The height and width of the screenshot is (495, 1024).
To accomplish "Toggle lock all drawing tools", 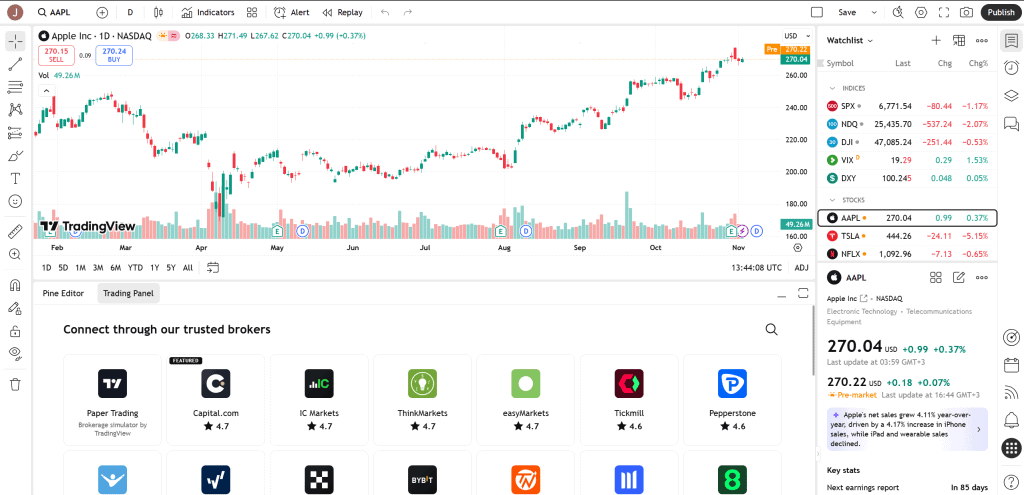I will coord(15,331).
